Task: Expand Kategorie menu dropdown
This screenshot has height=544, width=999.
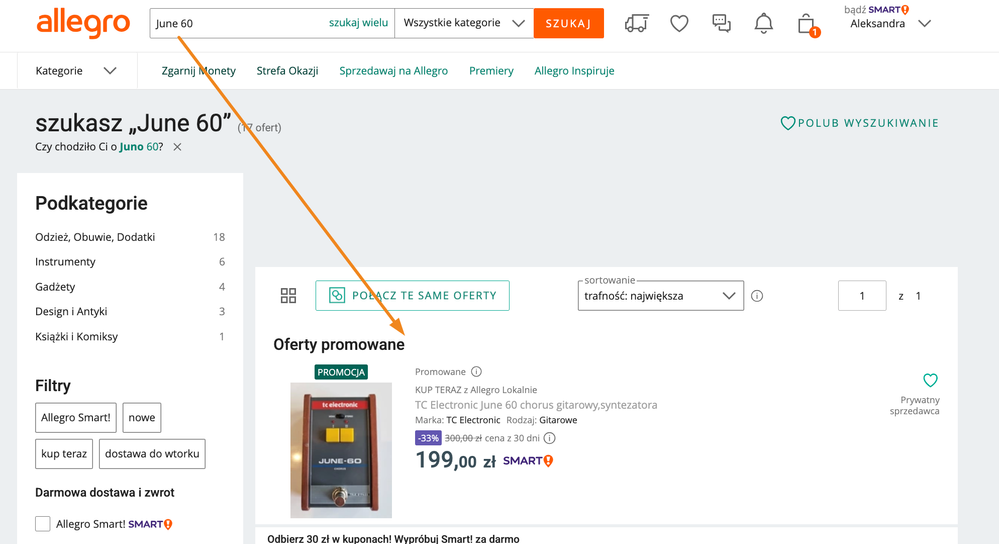Action: coord(76,71)
